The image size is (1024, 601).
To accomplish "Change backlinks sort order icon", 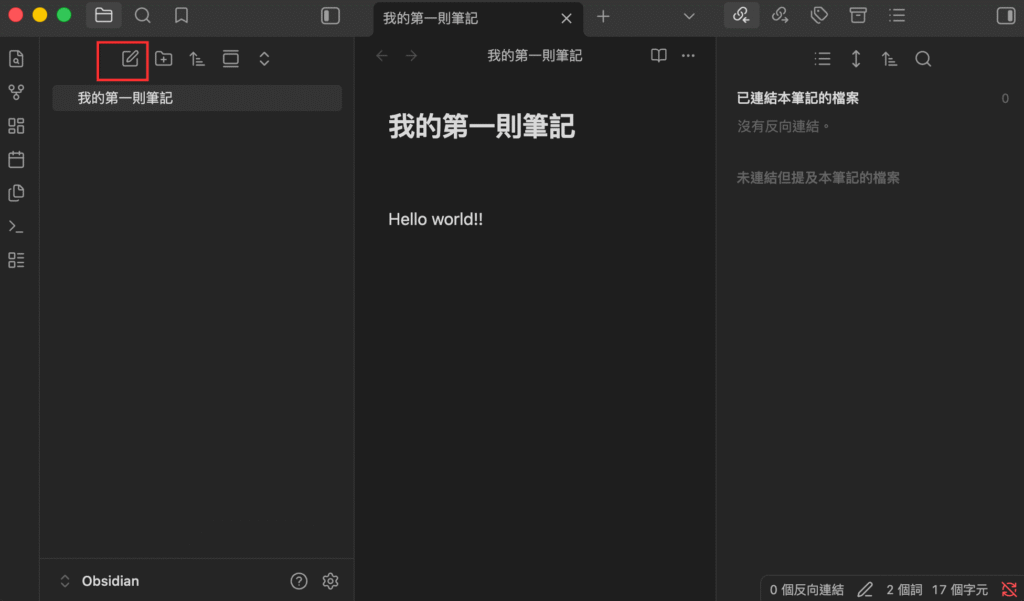I will pyautogui.click(x=889, y=59).
